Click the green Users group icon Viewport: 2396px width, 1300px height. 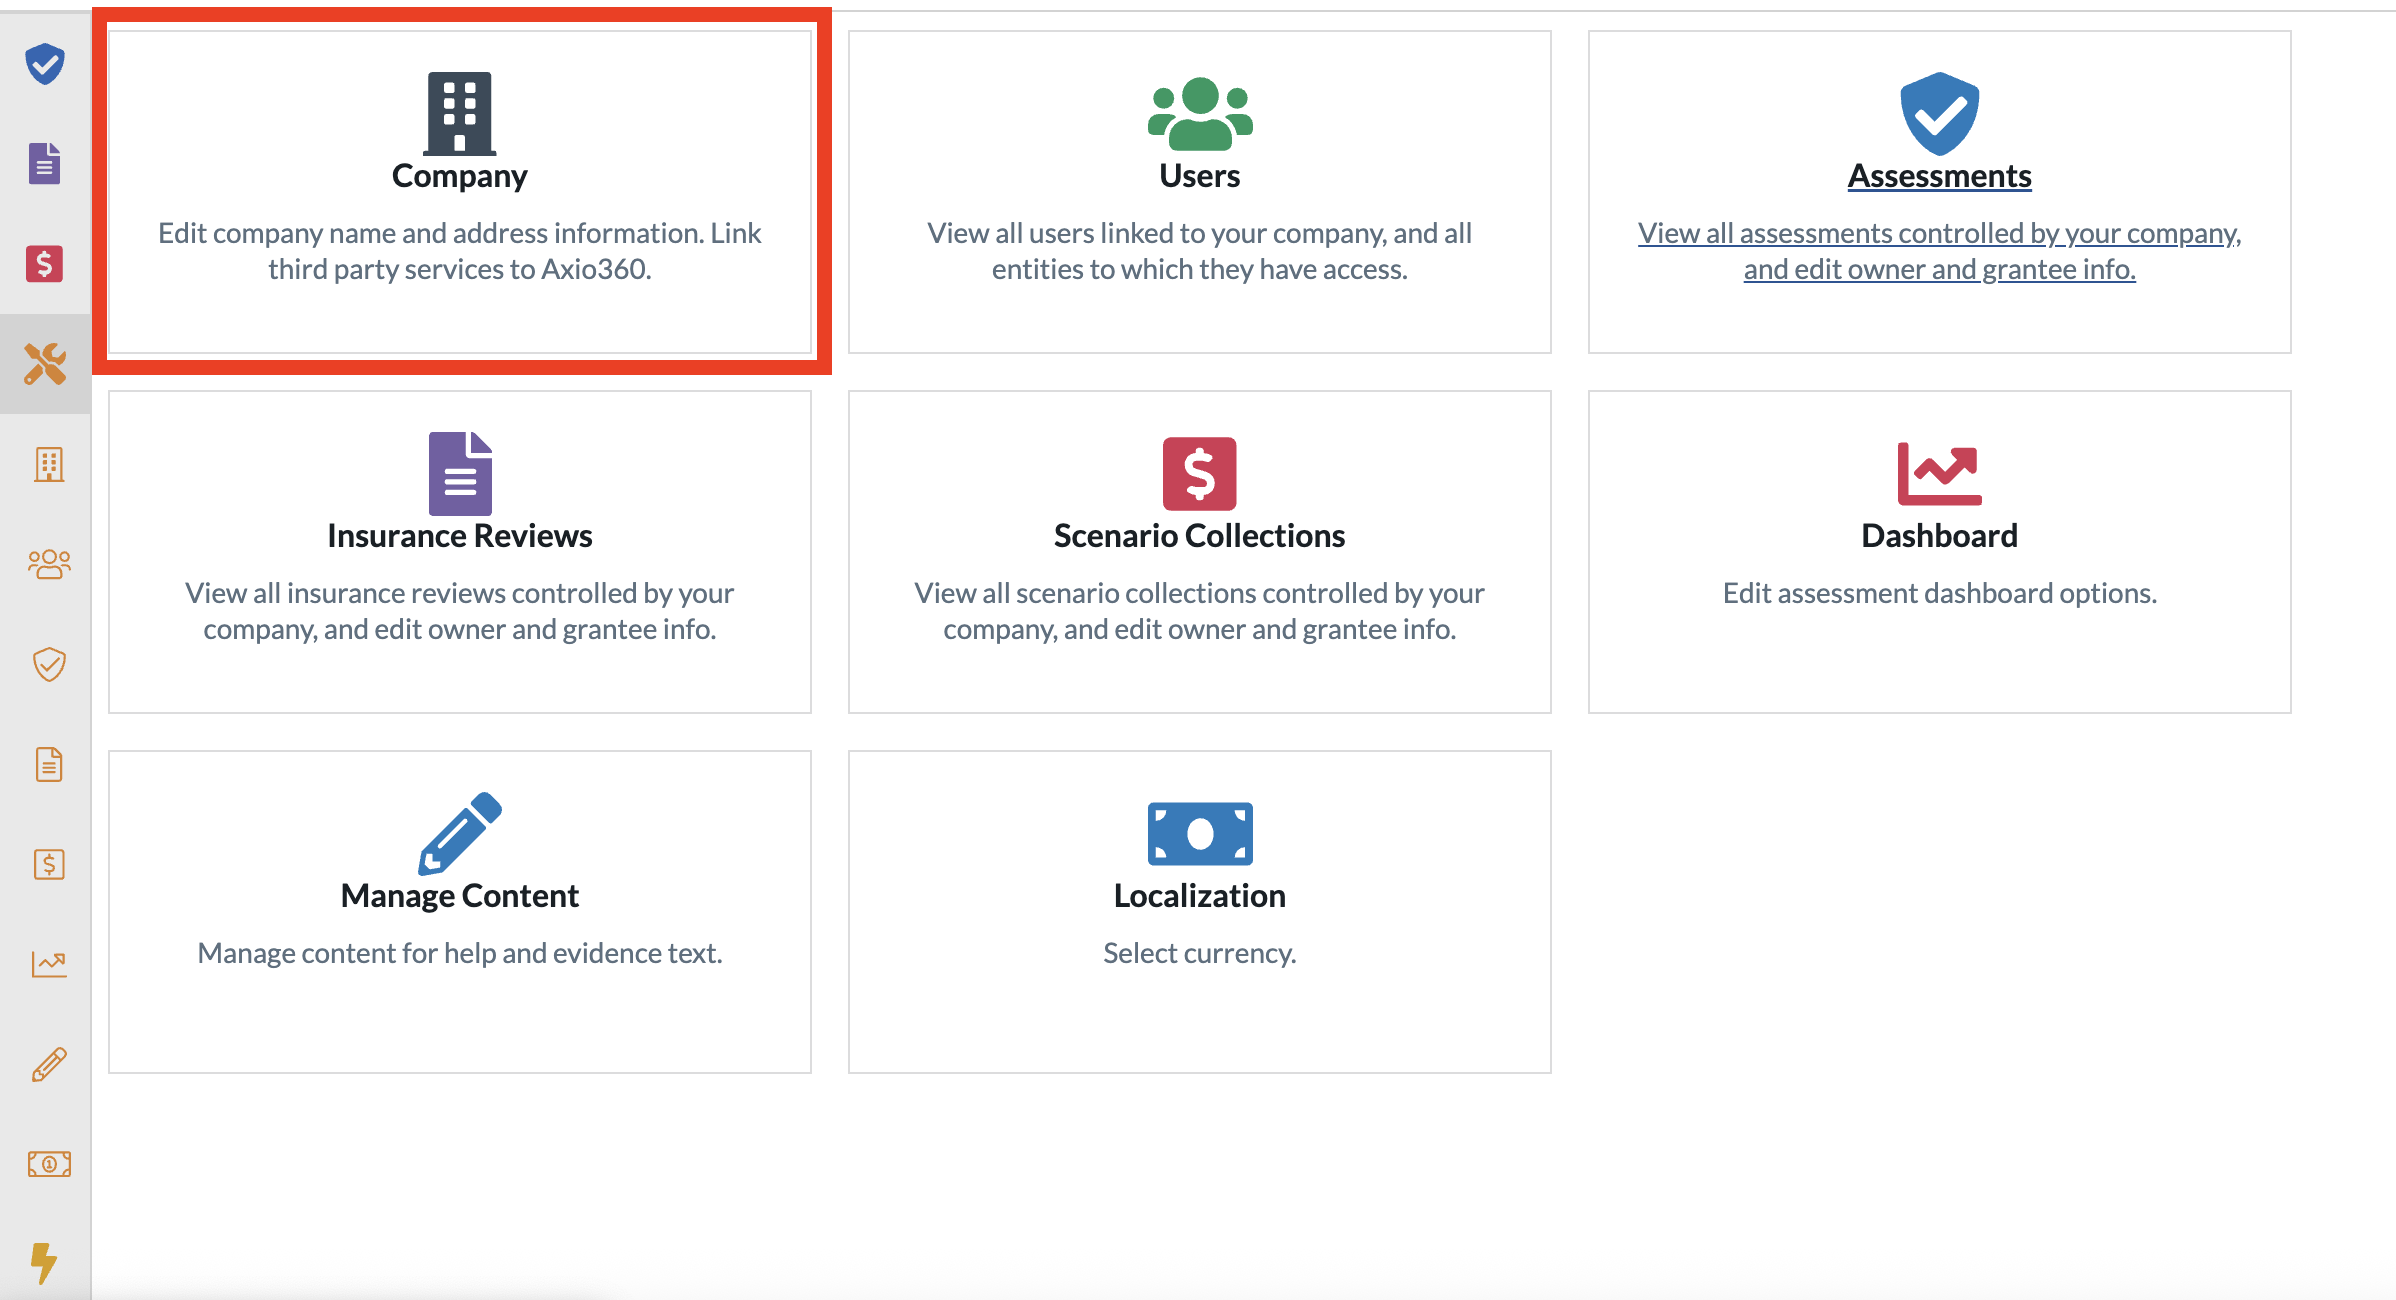click(1200, 113)
